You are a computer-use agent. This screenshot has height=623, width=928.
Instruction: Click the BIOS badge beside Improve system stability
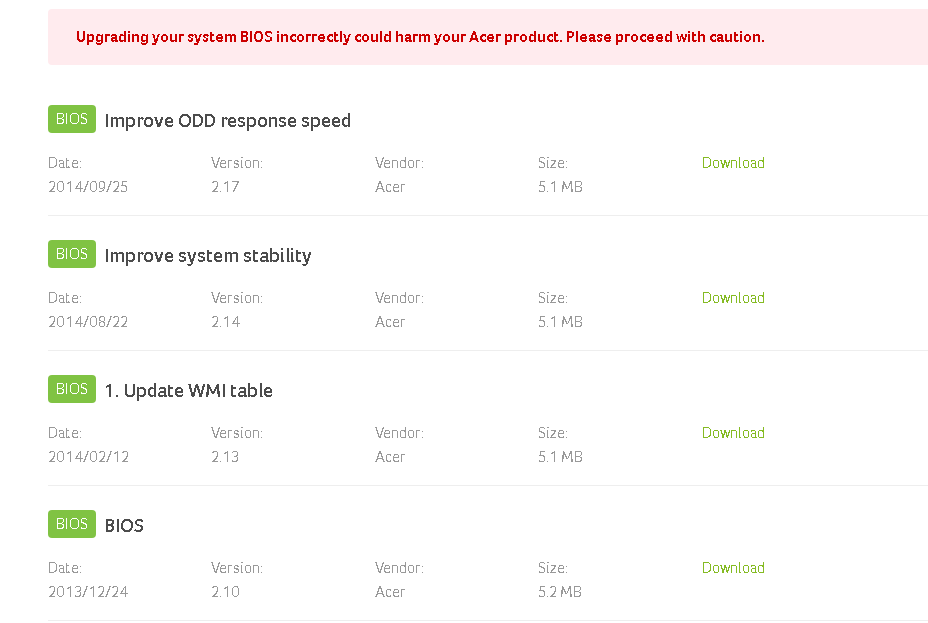point(71,254)
